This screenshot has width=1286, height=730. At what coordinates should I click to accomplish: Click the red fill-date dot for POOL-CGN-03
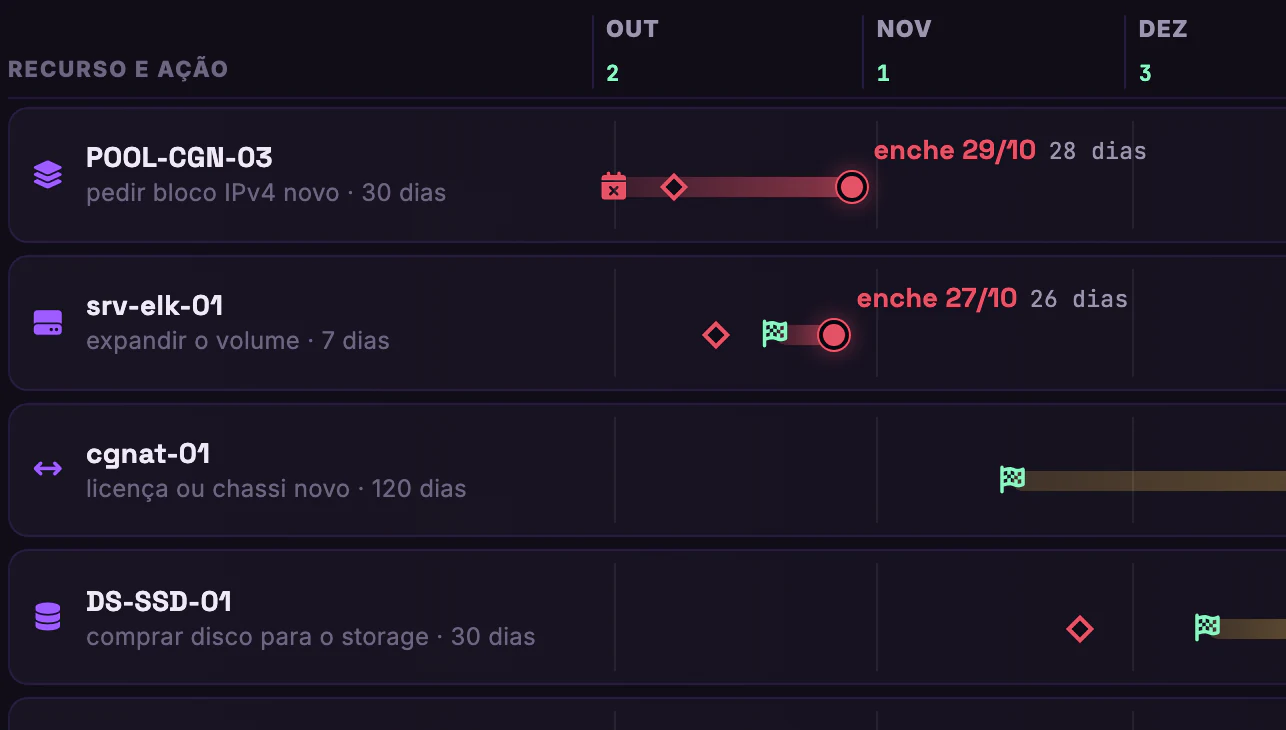pos(851,187)
